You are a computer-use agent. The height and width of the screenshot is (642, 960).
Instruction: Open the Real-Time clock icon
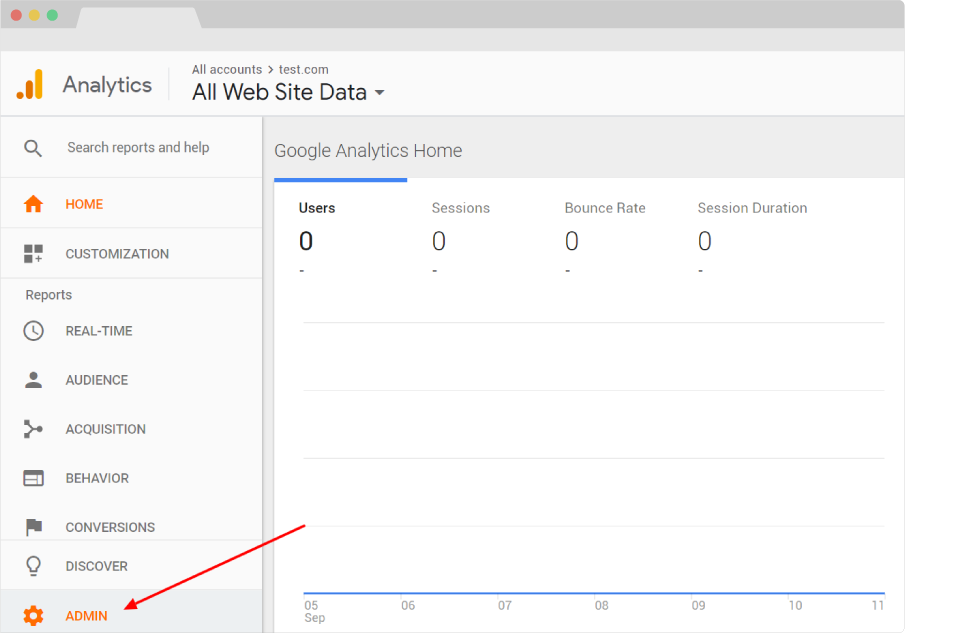[x=33, y=330]
